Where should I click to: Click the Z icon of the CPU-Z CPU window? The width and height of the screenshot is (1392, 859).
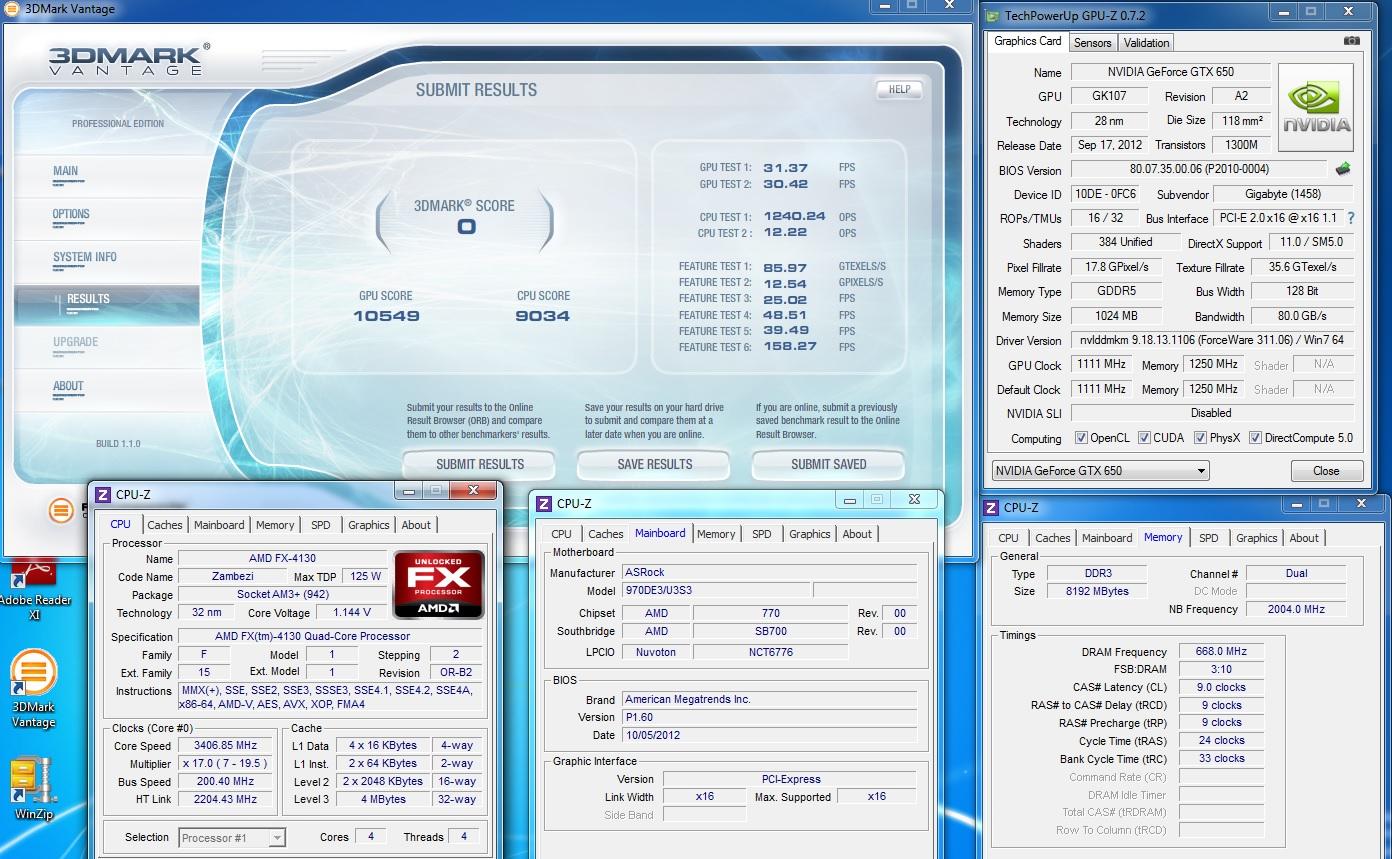point(102,494)
